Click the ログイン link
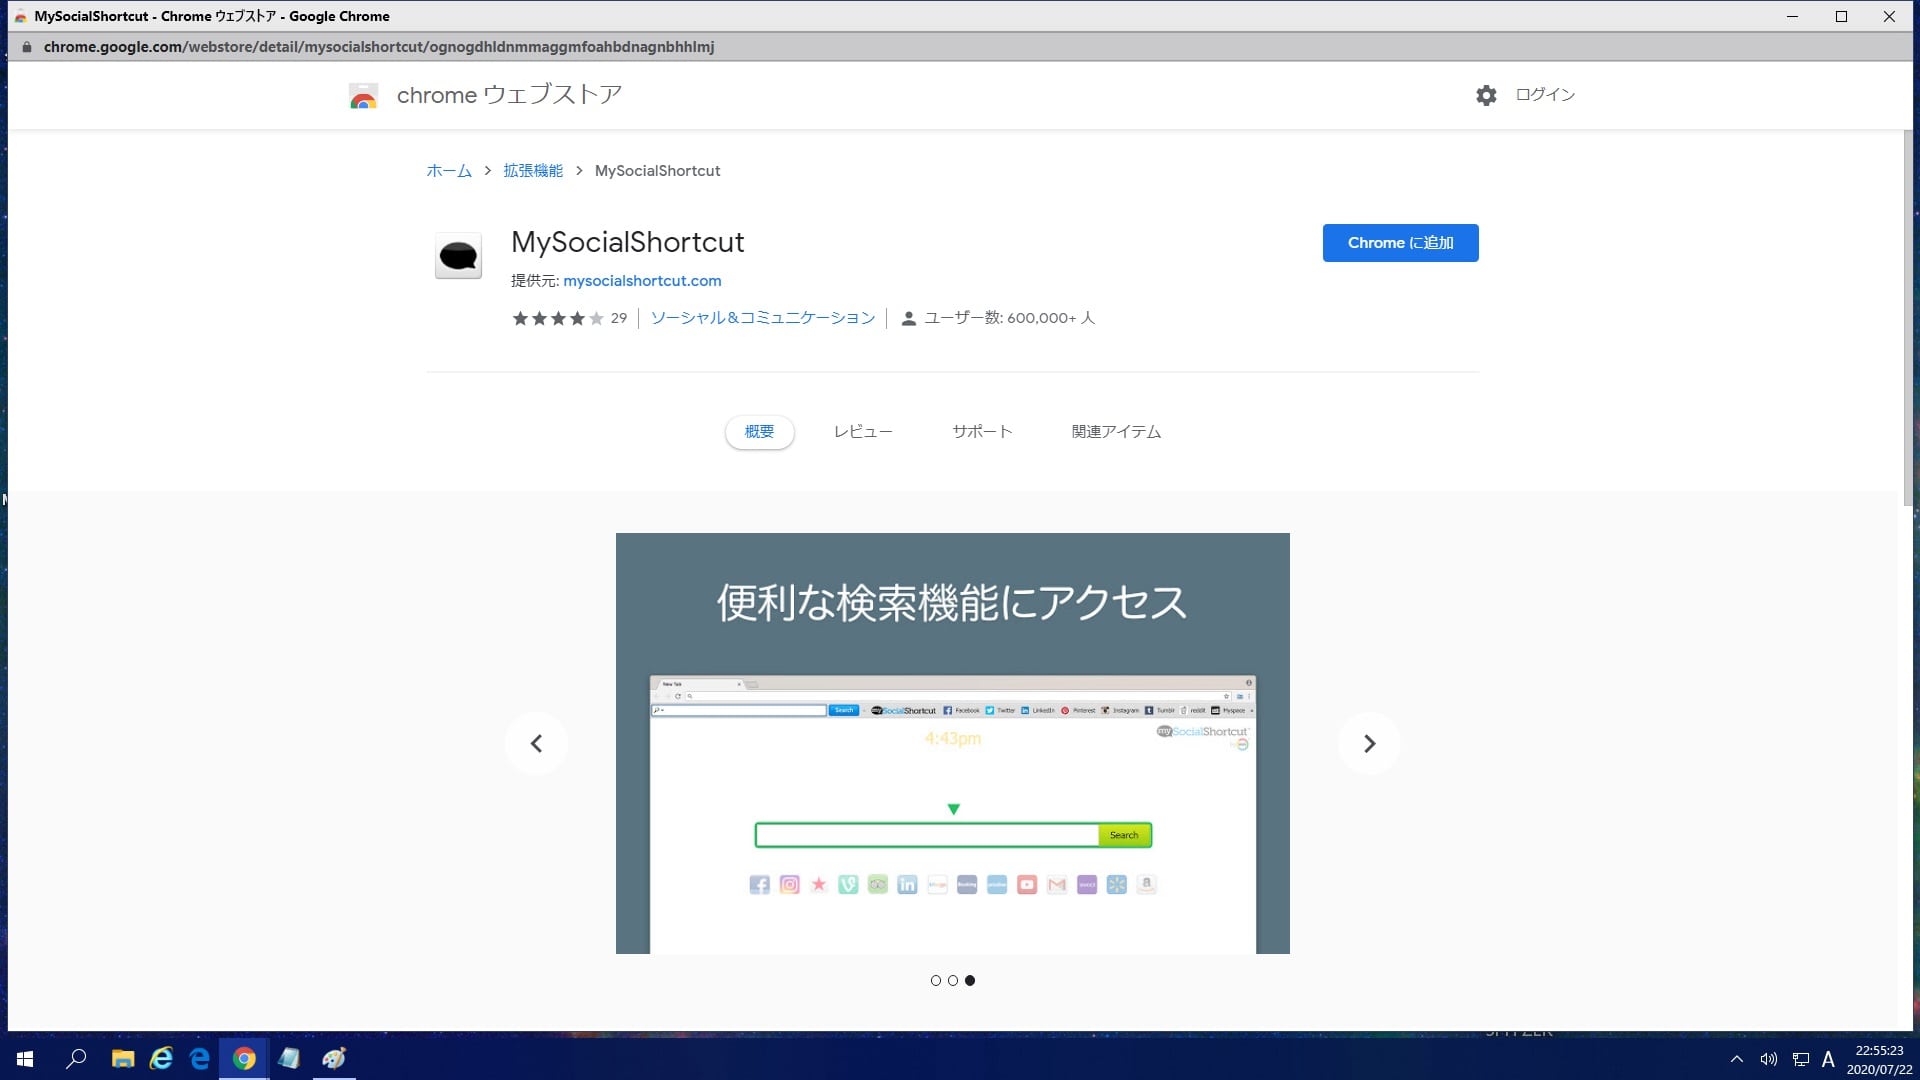 [1545, 95]
